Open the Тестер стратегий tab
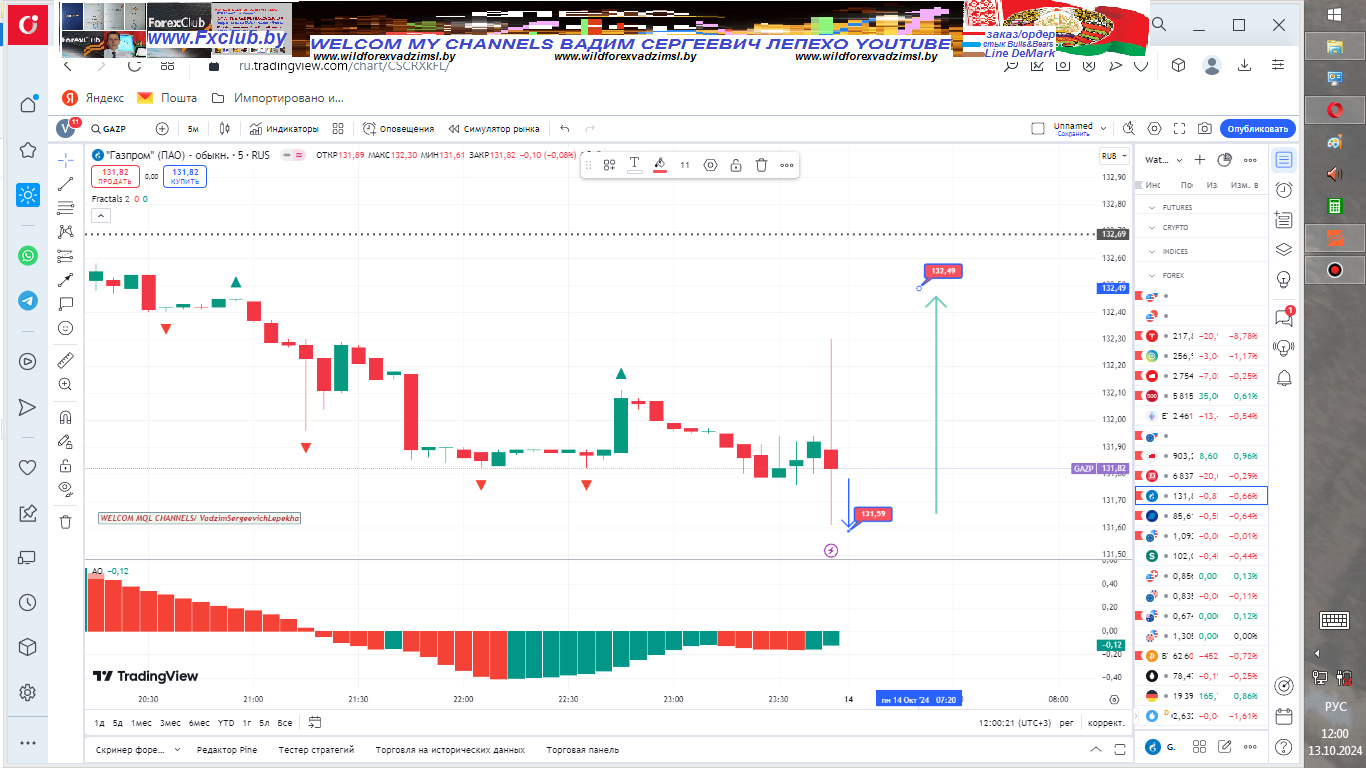This screenshot has height=768, width=1366. [x=316, y=749]
